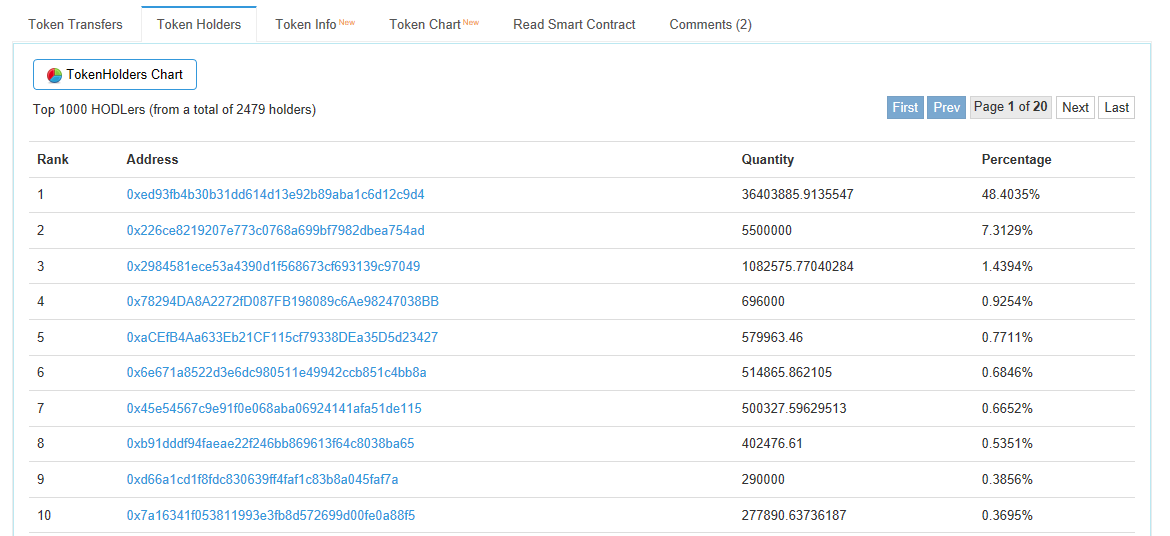Screen dimensions: 1170x536
Task: Click the First page button
Action: tap(905, 107)
